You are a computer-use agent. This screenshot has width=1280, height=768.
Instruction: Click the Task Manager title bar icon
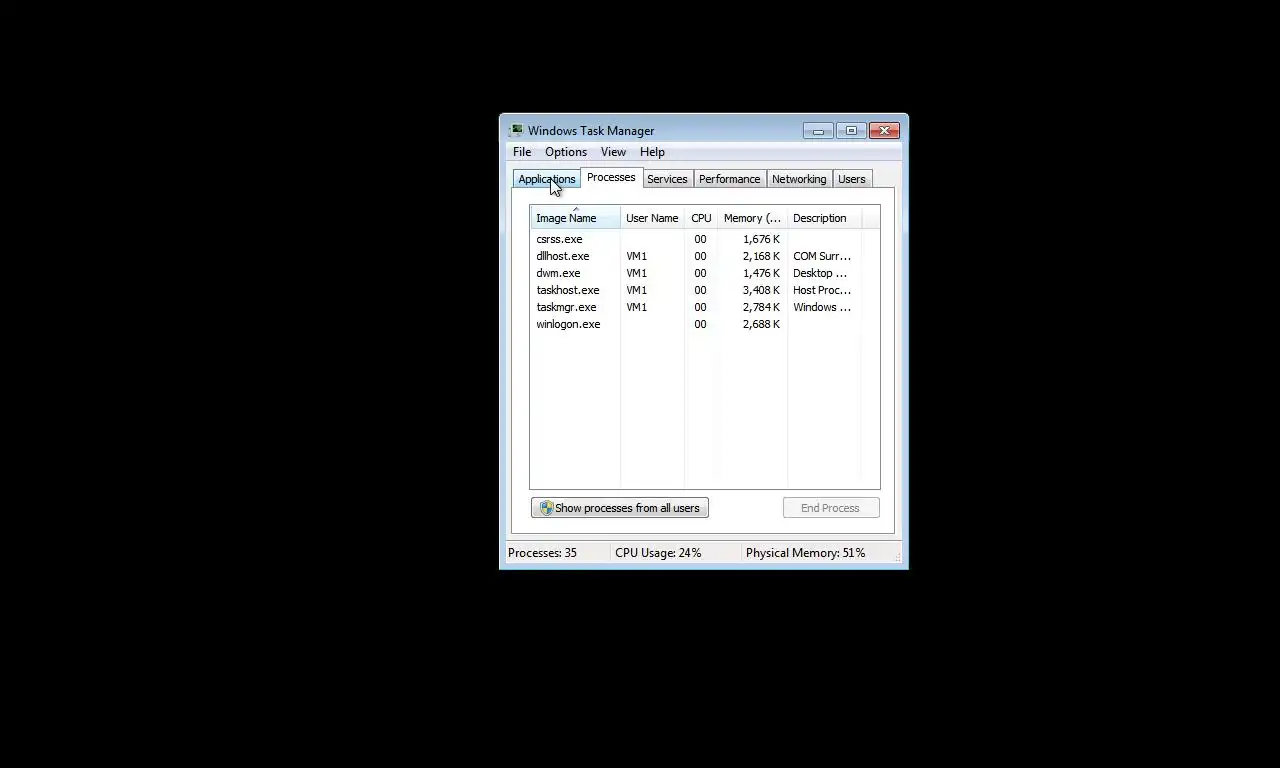click(x=515, y=131)
